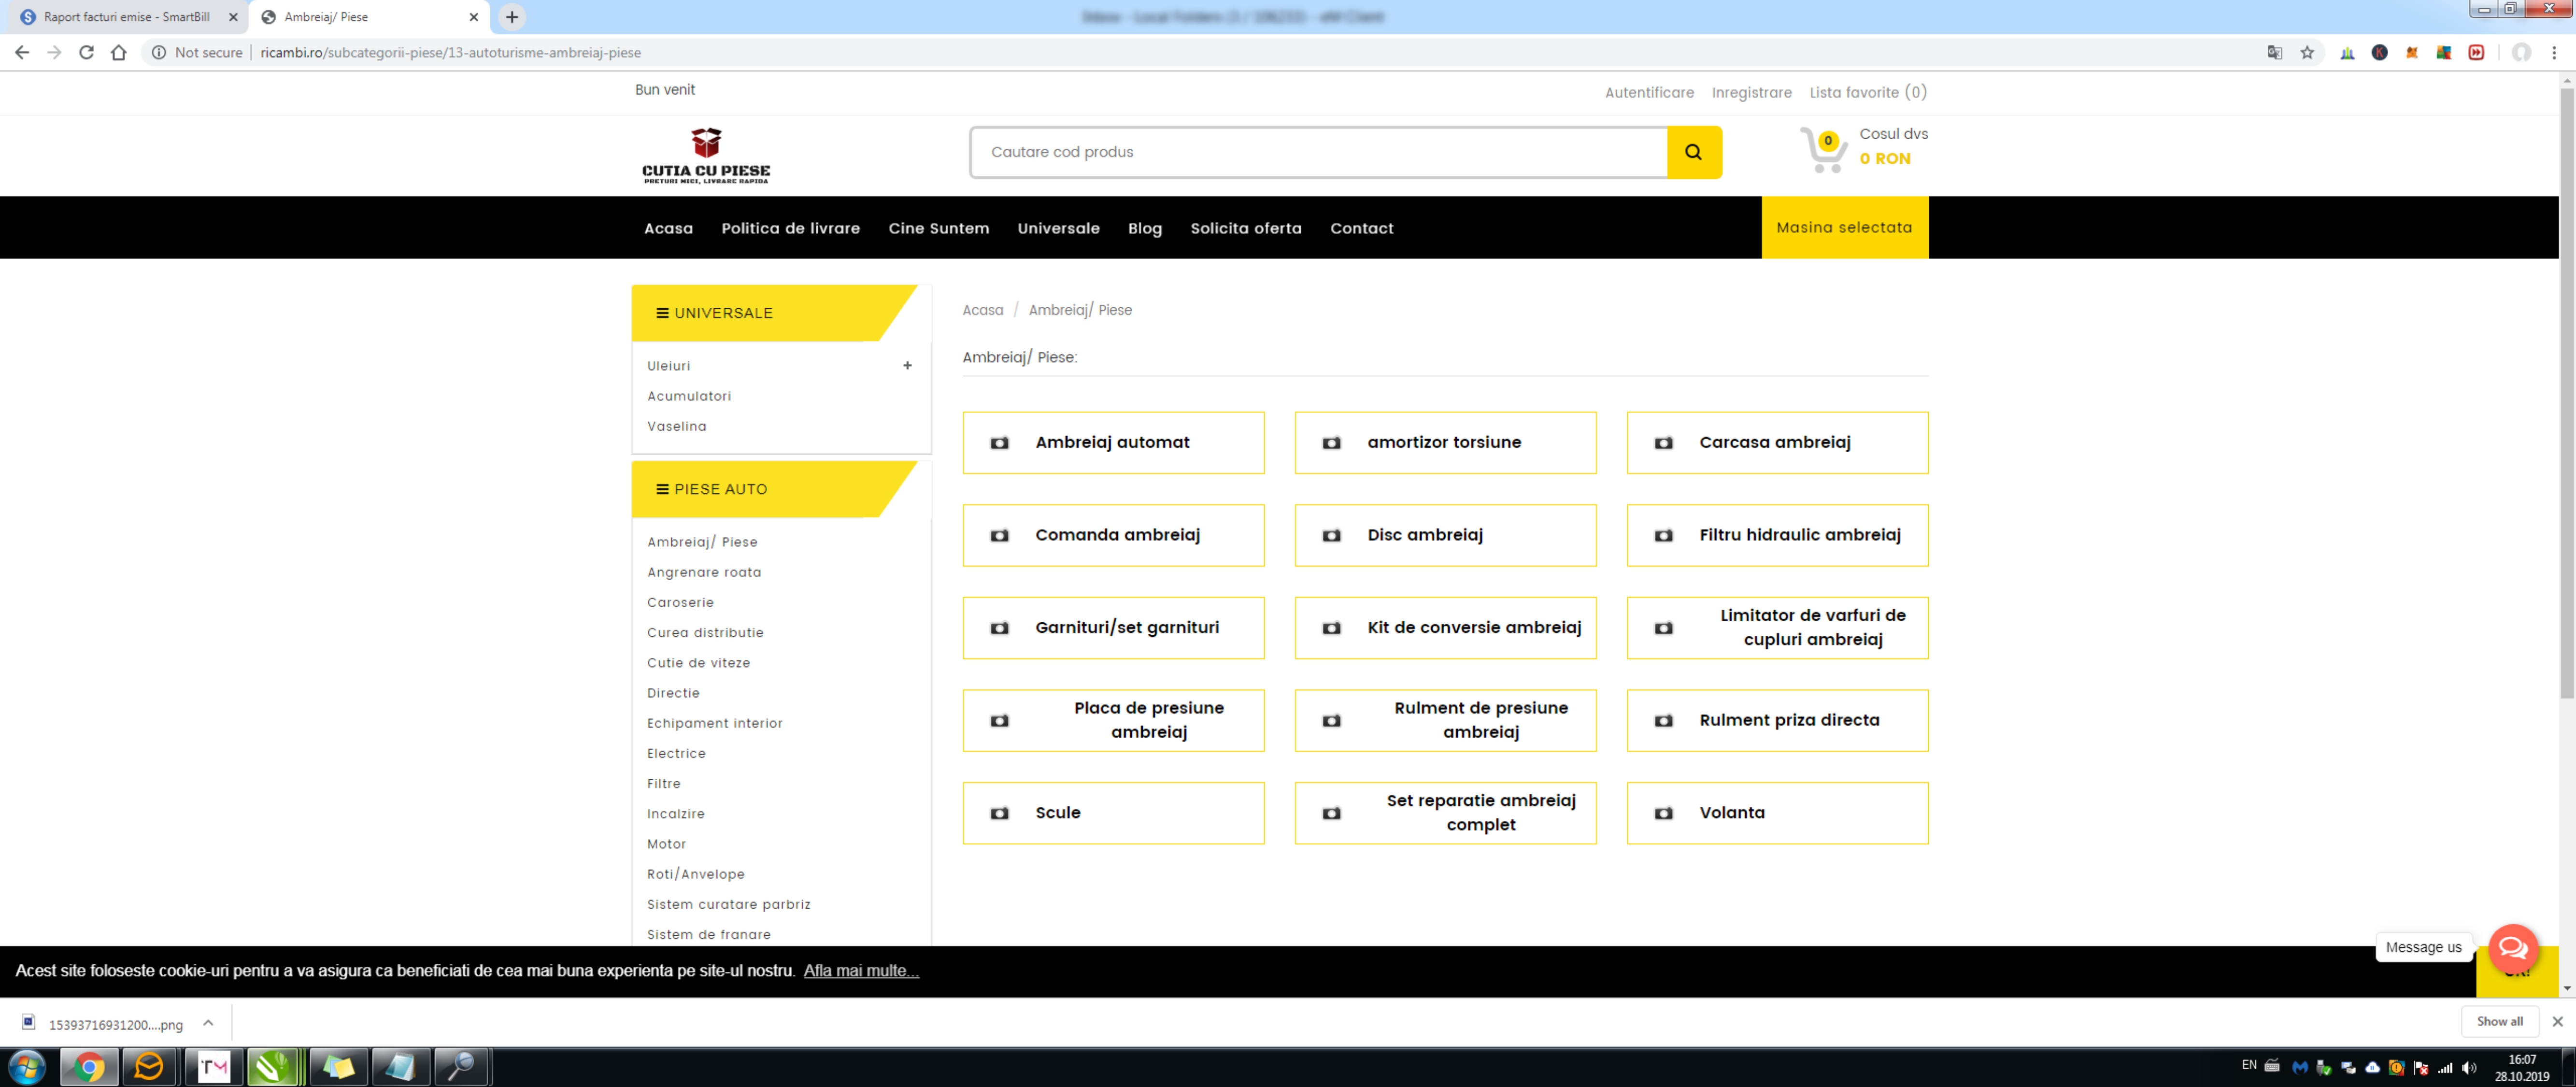This screenshot has width=2576, height=1087.
Task: Click Show all downloads button
Action: [x=2499, y=1021]
